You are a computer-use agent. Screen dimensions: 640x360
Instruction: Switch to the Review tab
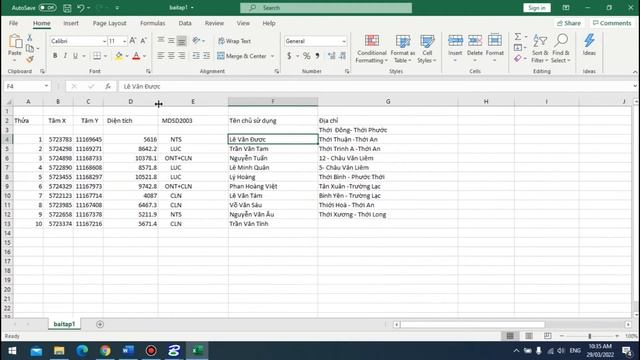tap(214, 23)
